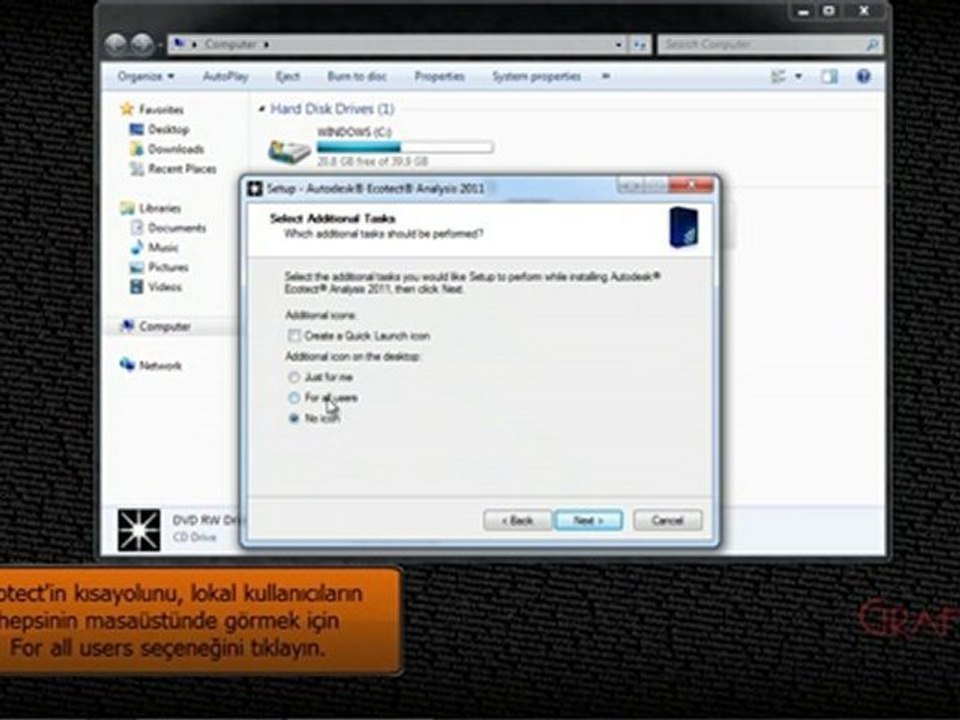Click AutoPlay in Explorer toolbar
The height and width of the screenshot is (720, 960).
225,77
